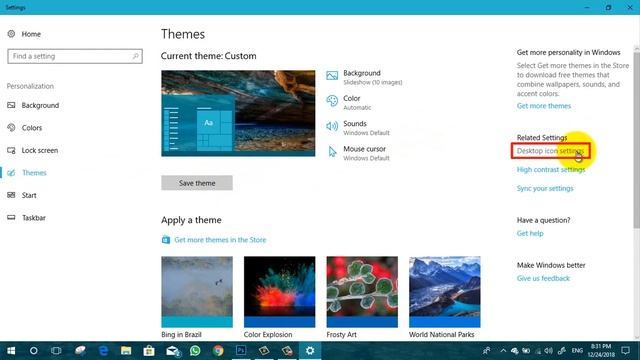Click Get more themes link on right panel
640x360 pixels.
tap(544, 106)
